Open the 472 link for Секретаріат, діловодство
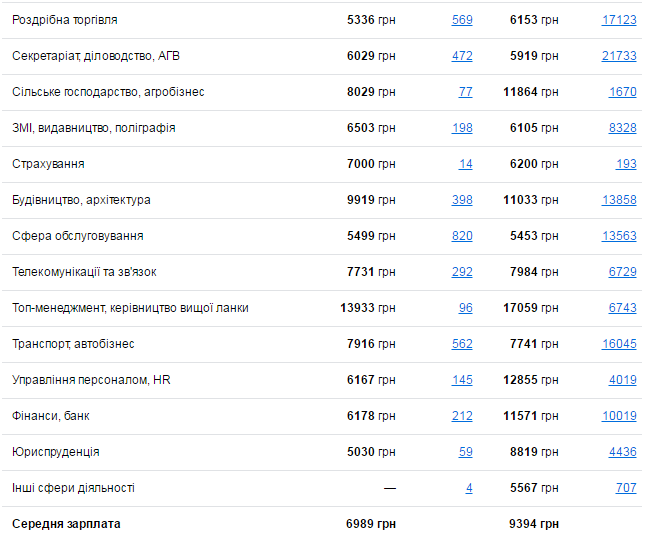645x542 pixels. (x=461, y=56)
